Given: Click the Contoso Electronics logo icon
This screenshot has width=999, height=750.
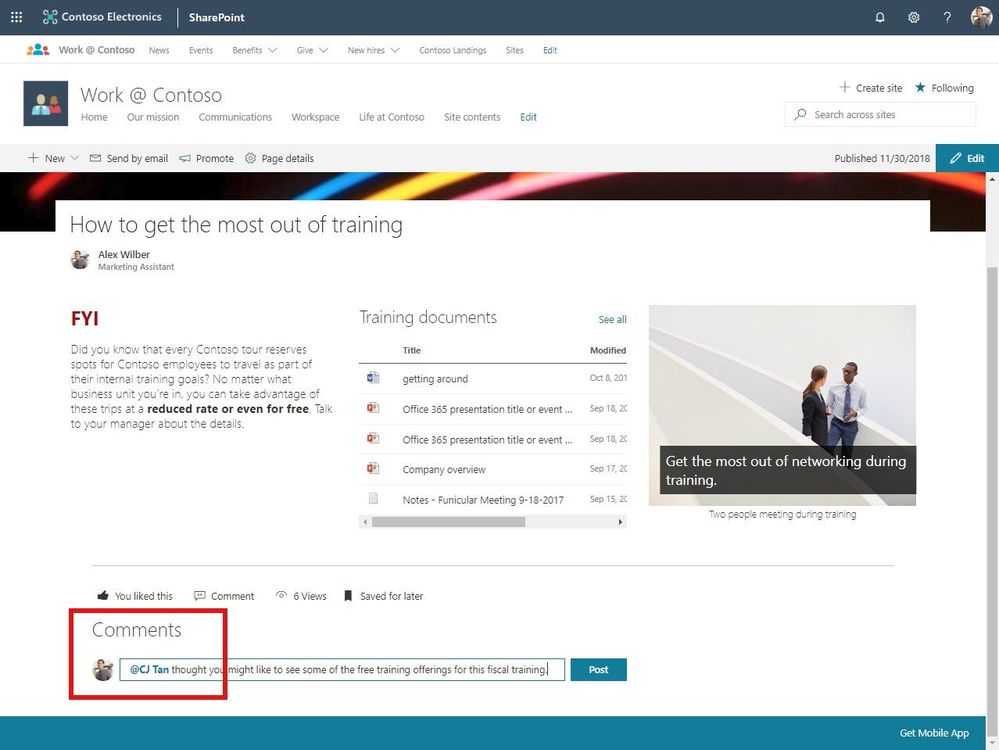Looking at the screenshot, I should pyautogui.click(x=50, y=17).
